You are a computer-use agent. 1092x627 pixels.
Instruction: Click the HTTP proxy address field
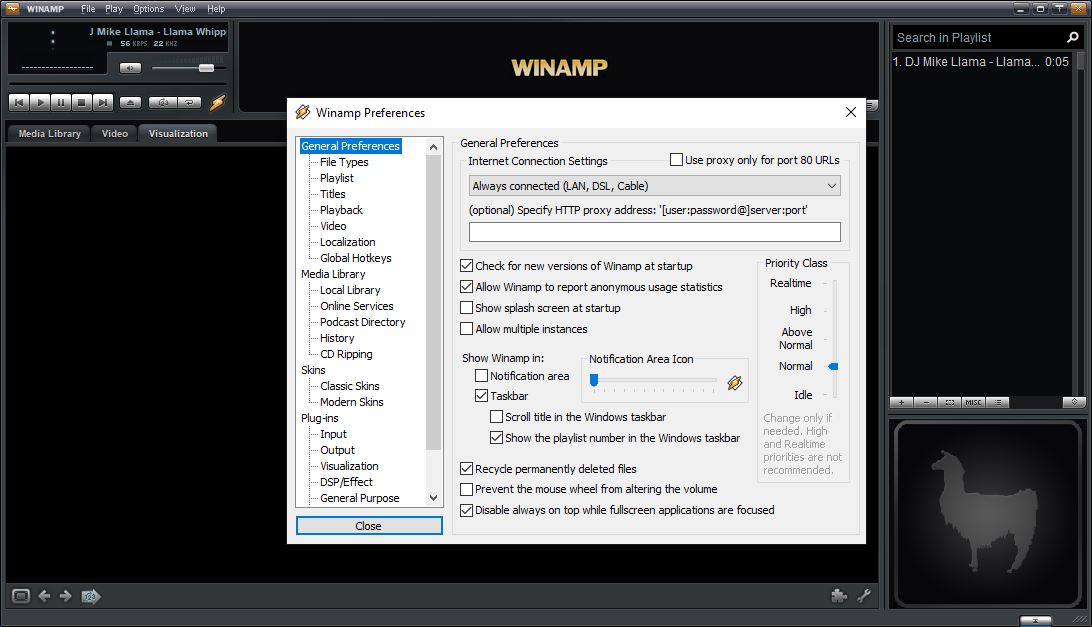pos(655,232)
